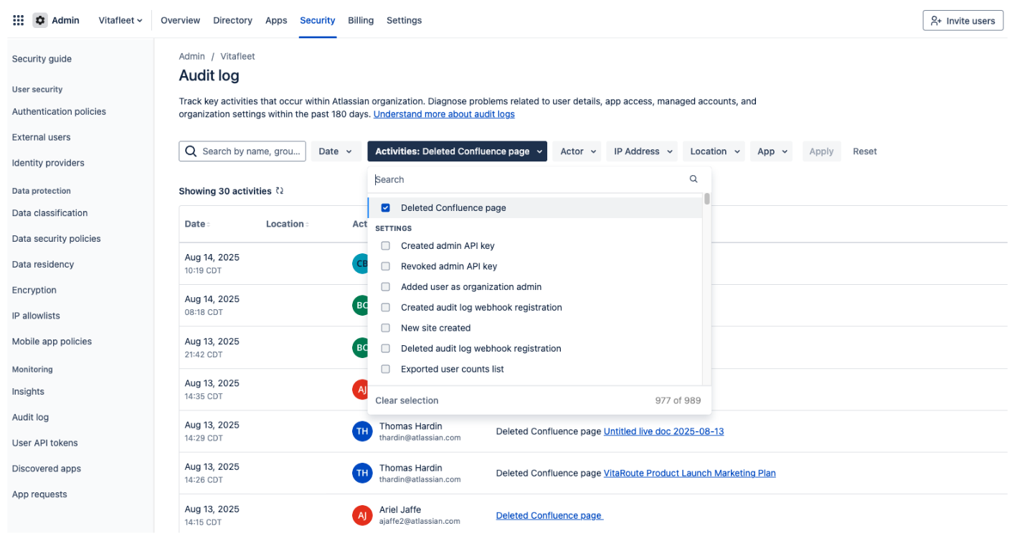This screenshot has width=1017, height=536.
Task: Open Data security policies in sidebar
Action: (56, 239)
